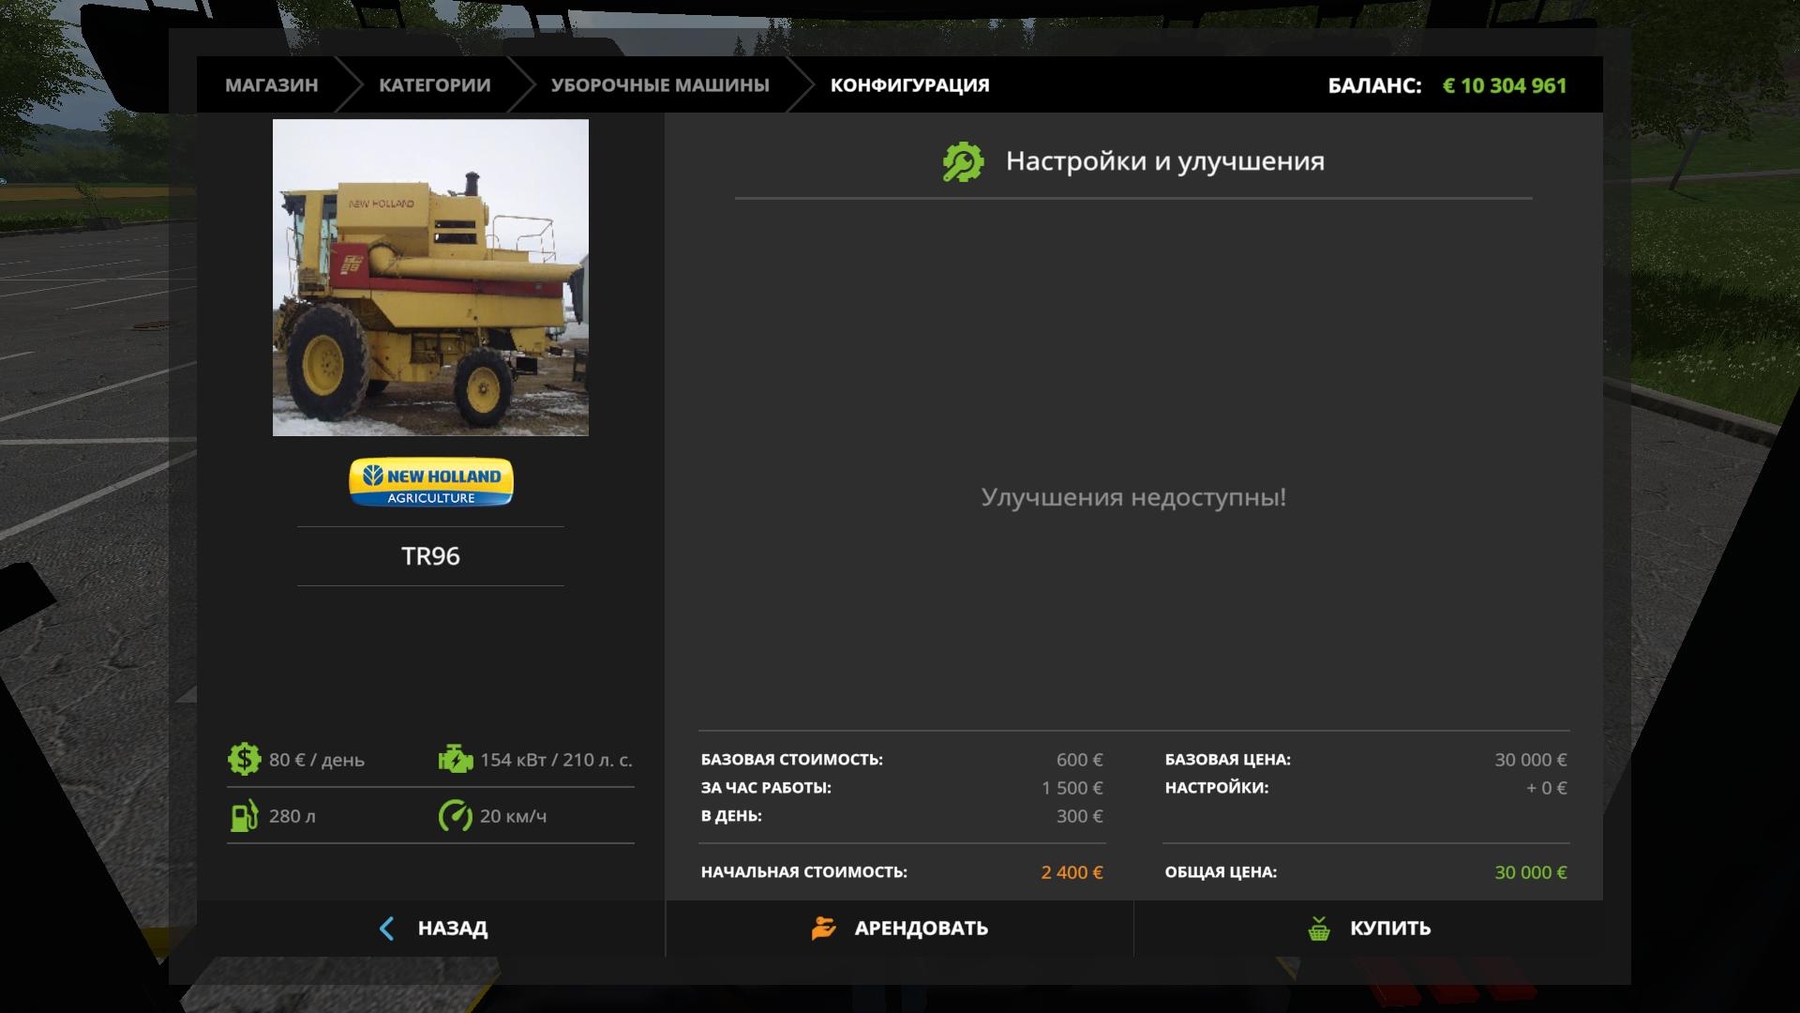1800x1013 pixels.
Task: Click the green wrench settings icon
Action: click(x=963, y=162)
